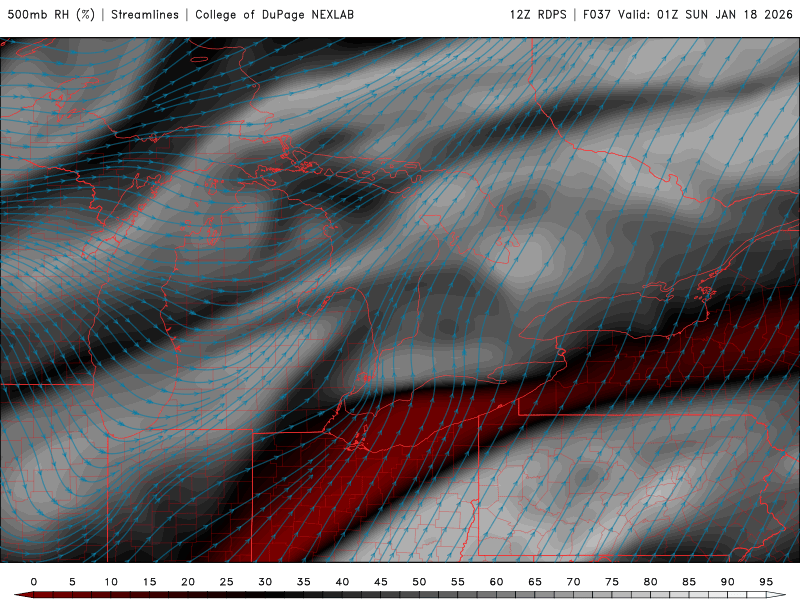Click the "75" value on the color scale
The width and height of the screenshot is (800, 600).
pos(612,582)
